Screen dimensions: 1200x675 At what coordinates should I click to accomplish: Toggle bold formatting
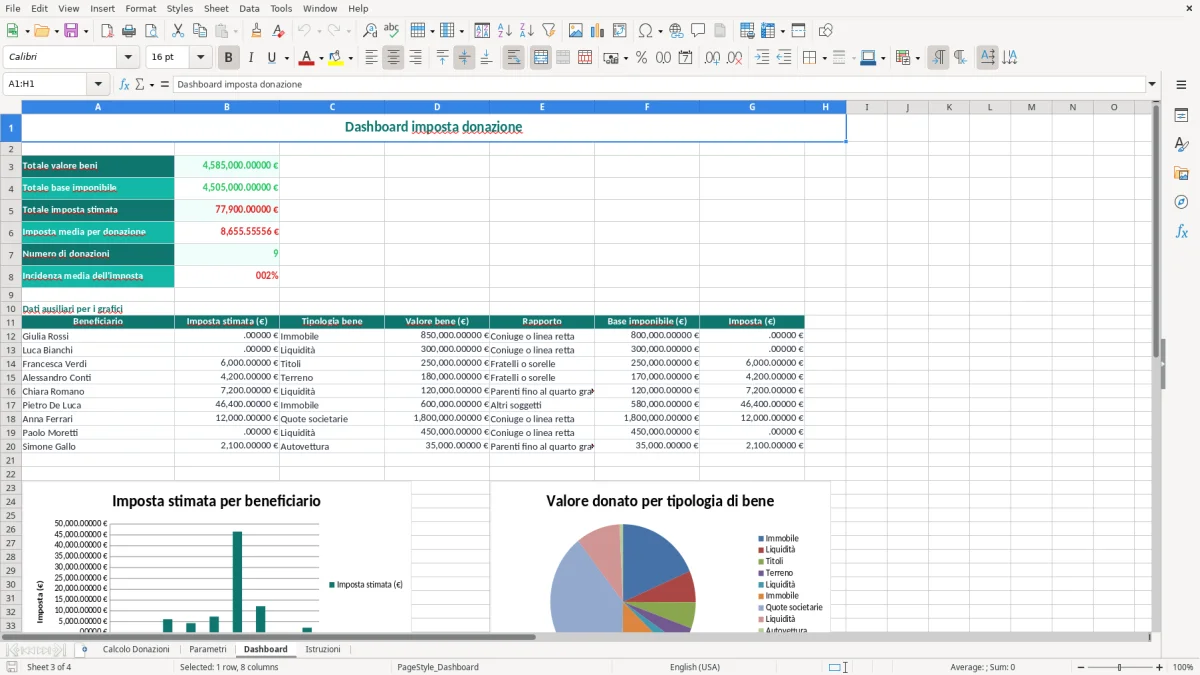pos(228,58)
